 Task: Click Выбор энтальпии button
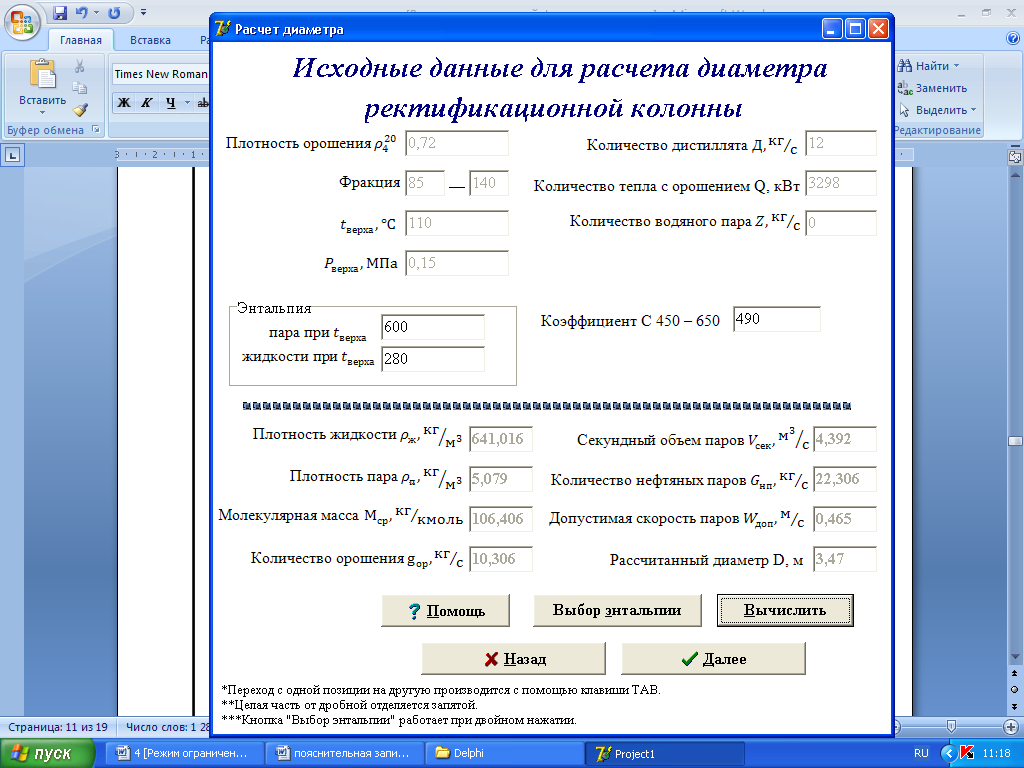point(617,611)
